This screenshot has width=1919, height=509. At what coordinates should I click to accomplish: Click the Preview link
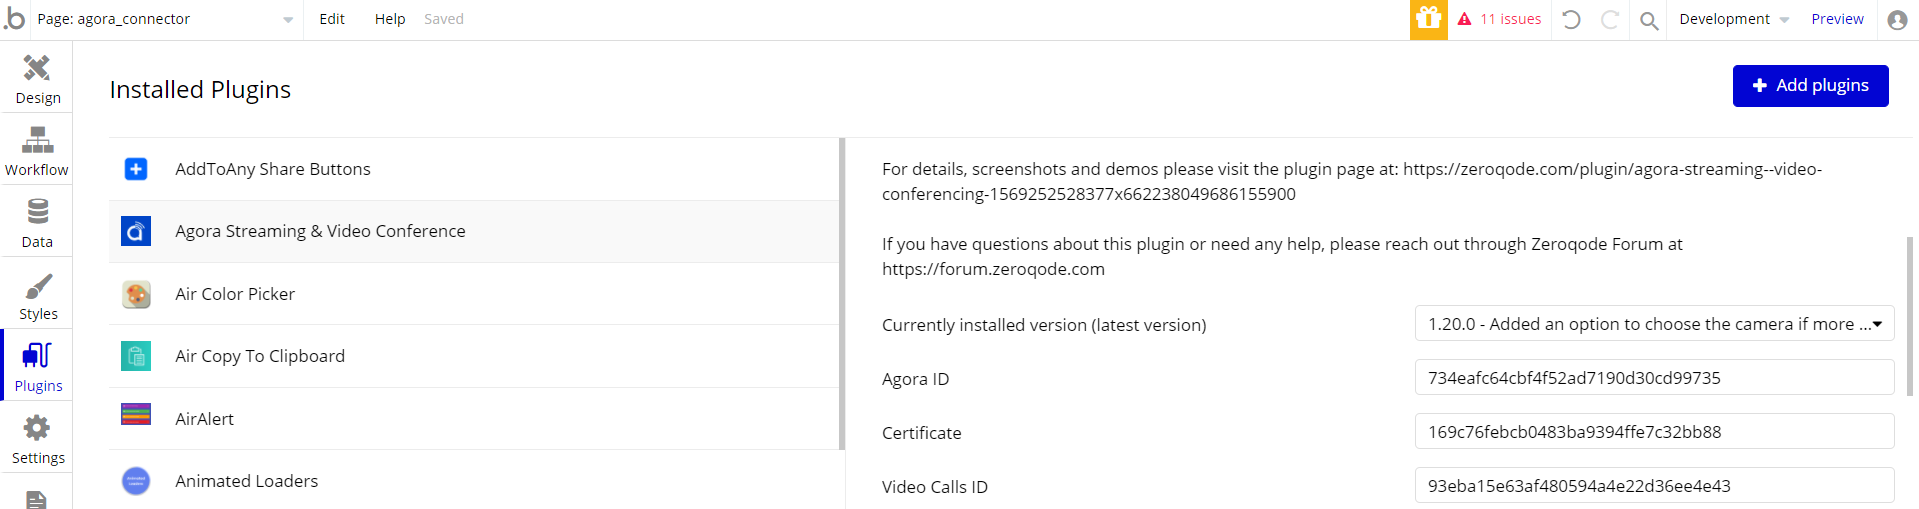click(x=1837, y=19)
